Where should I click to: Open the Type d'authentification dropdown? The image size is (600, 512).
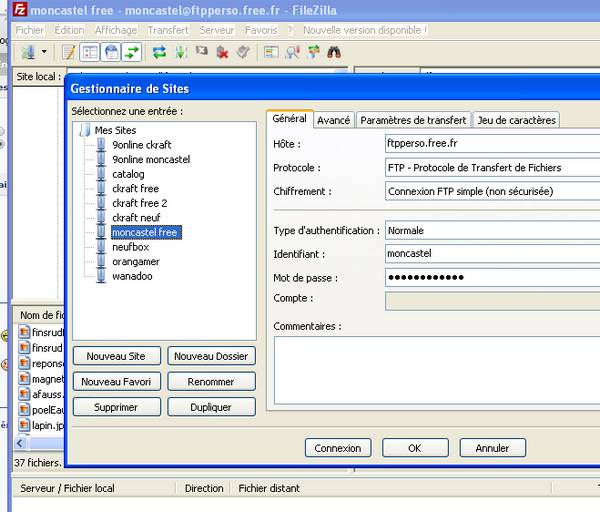(x=492, y=230)
